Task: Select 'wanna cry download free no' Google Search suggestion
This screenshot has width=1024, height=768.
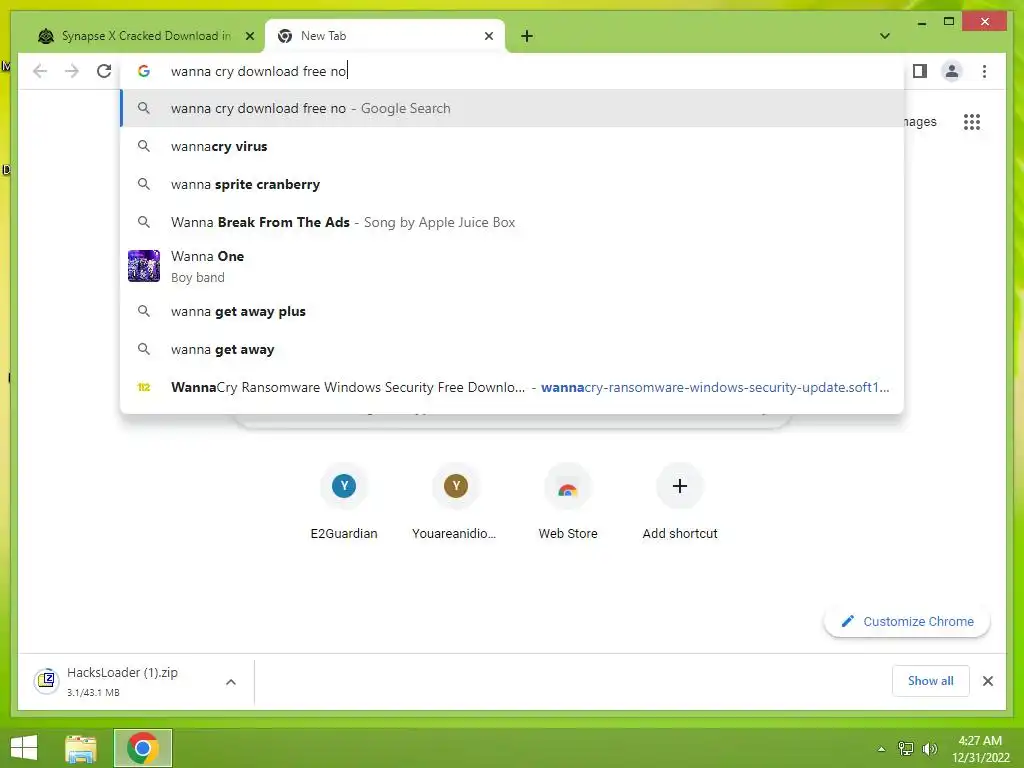Action: tap(513, 108)
